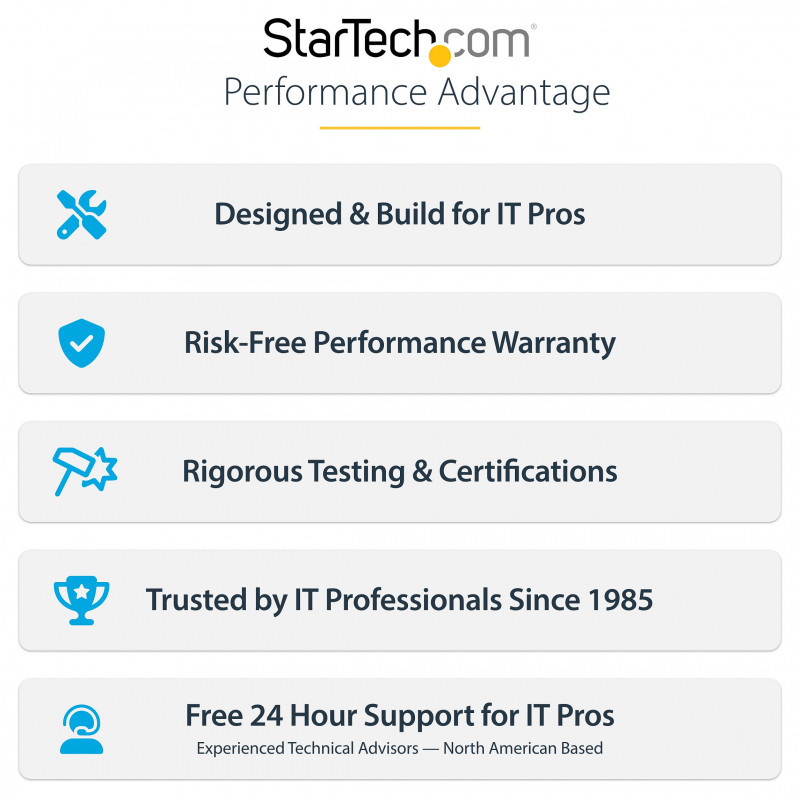Click the trophy with star icon
Image resolution: width=800 pixels, height=800 pixels.
pos(81,599)
